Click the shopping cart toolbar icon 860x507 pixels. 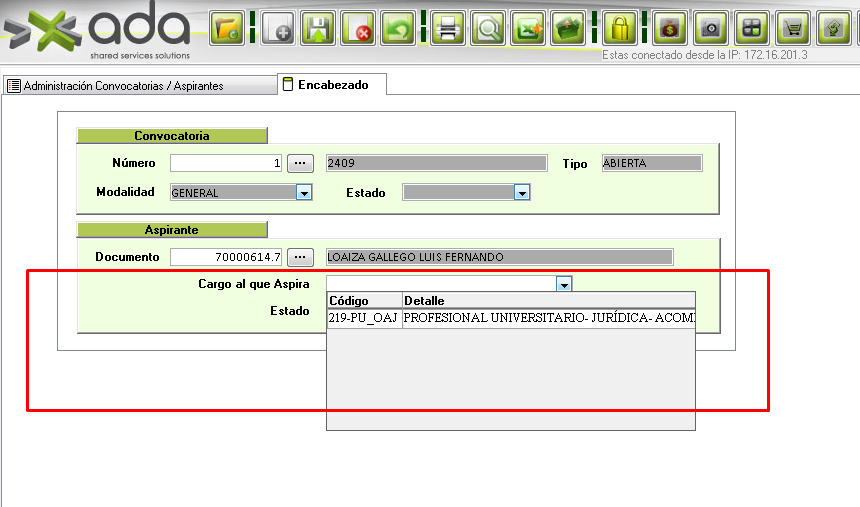click(x=793, y=28)
